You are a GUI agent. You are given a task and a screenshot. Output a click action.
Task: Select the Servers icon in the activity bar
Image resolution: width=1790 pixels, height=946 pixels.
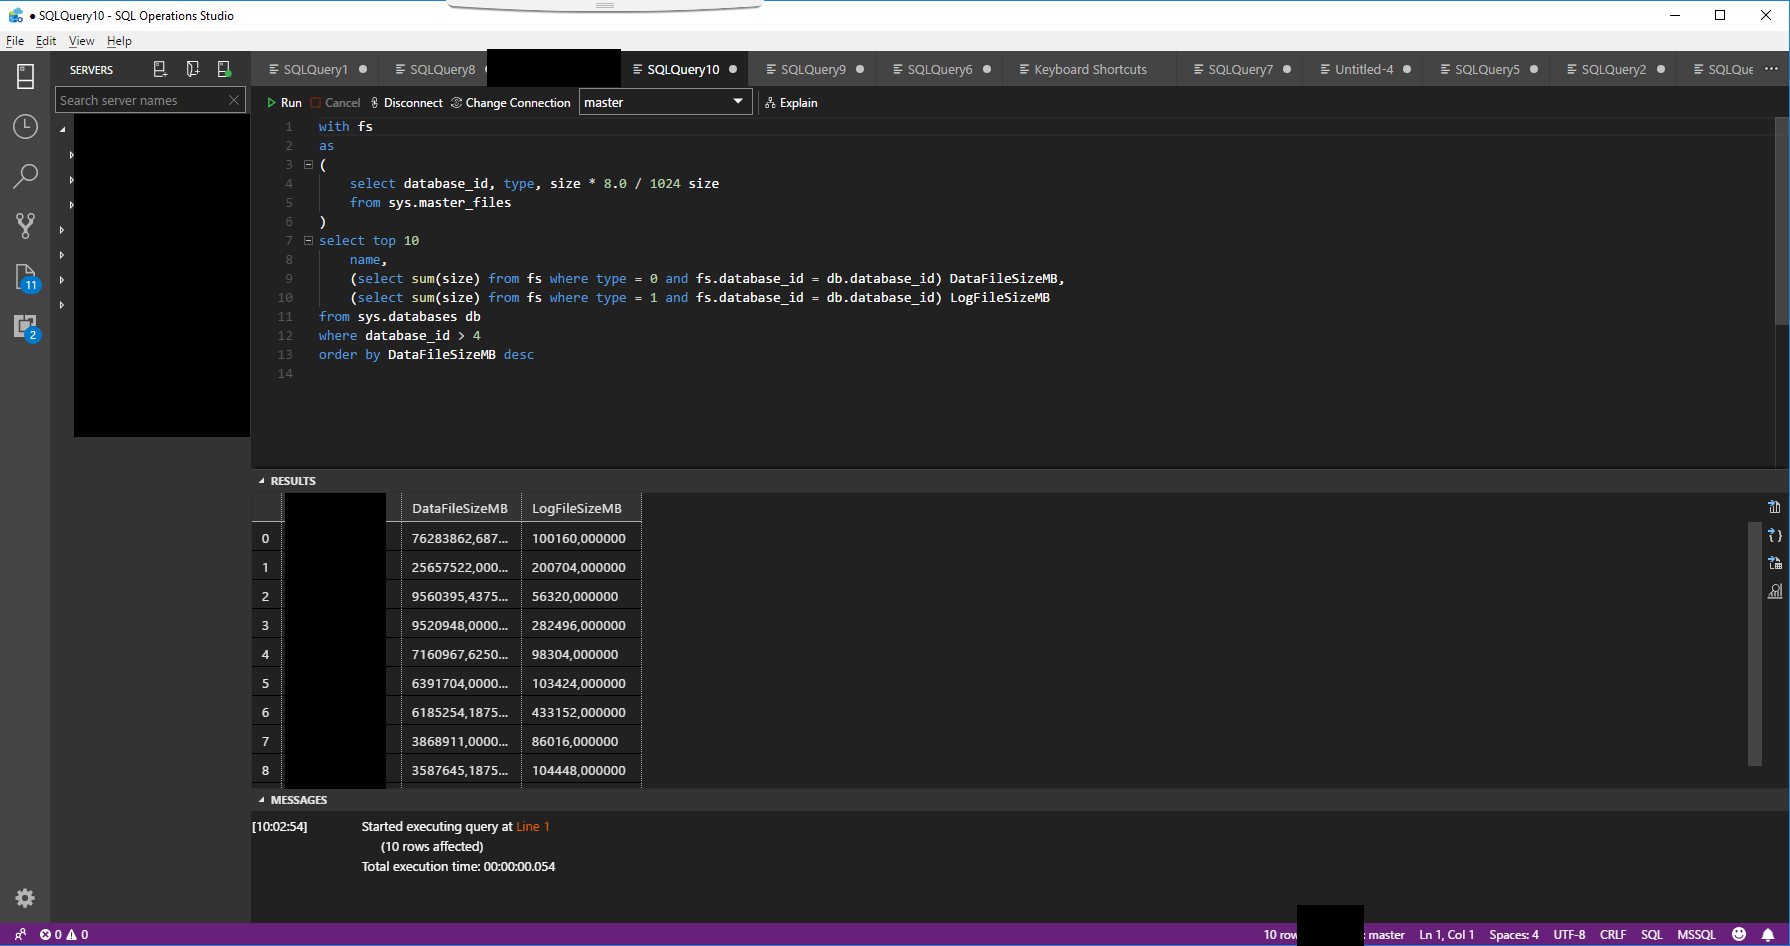(x=25, y=75)
